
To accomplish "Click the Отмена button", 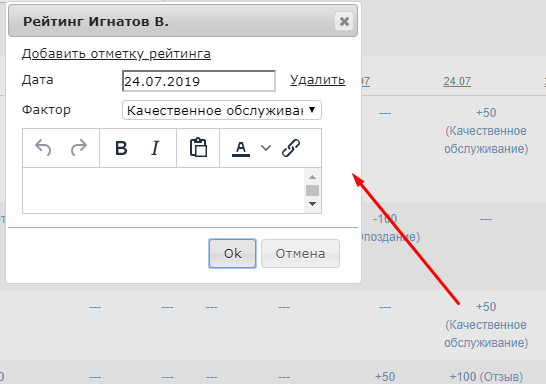I will [x=300, y=253].
